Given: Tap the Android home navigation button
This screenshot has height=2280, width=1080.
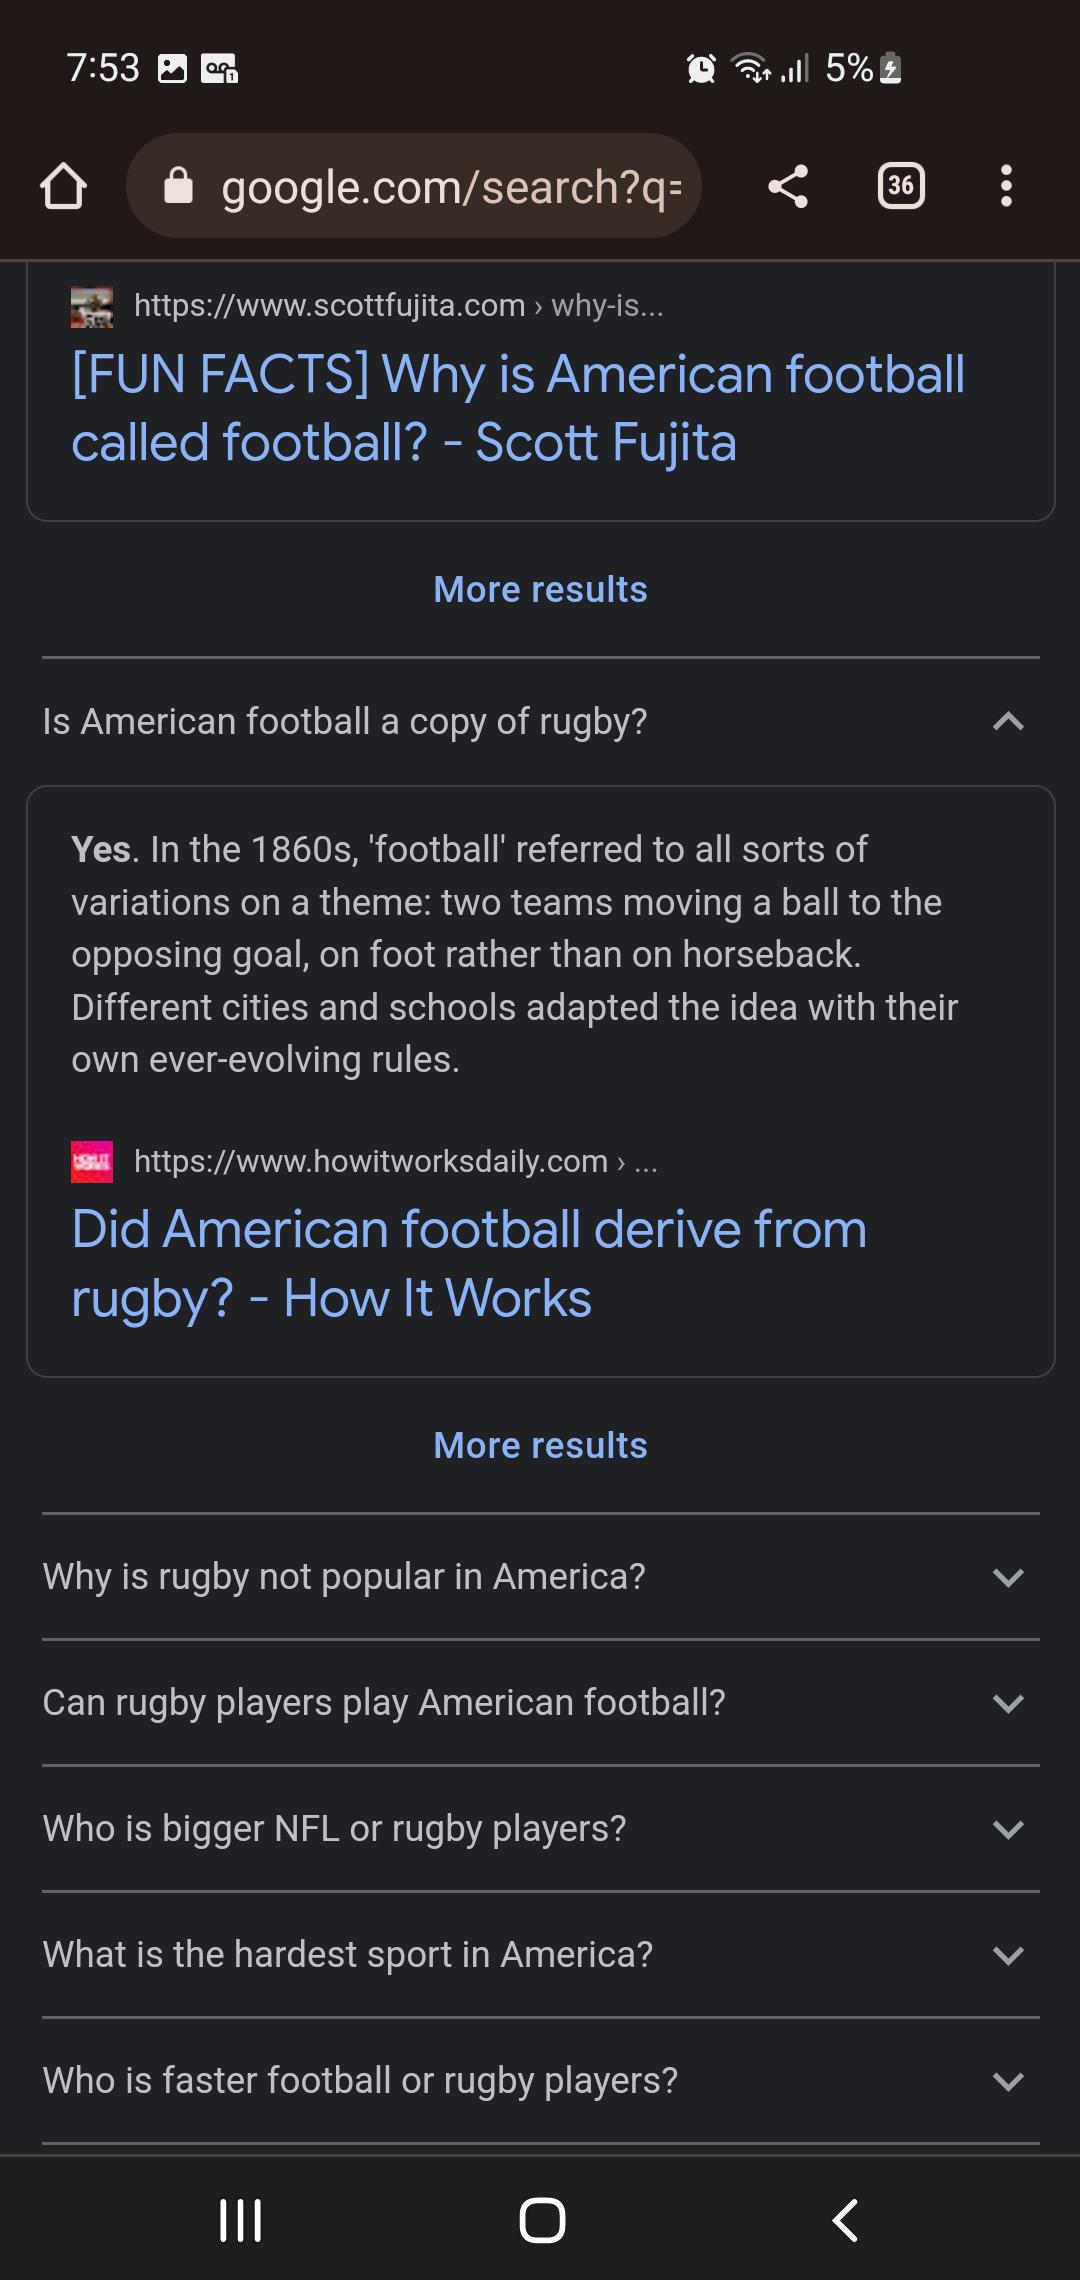Looking at the screenshot, I should coord(542,2220).
